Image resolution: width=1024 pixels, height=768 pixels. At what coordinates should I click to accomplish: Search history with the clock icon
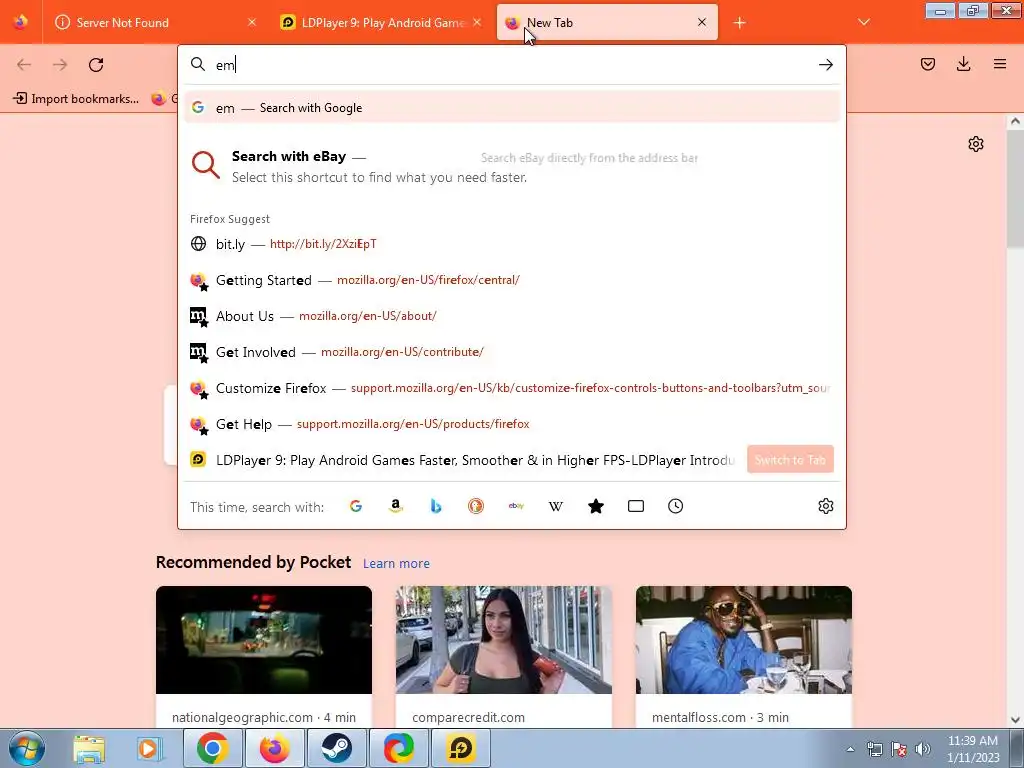coord(675,506)
